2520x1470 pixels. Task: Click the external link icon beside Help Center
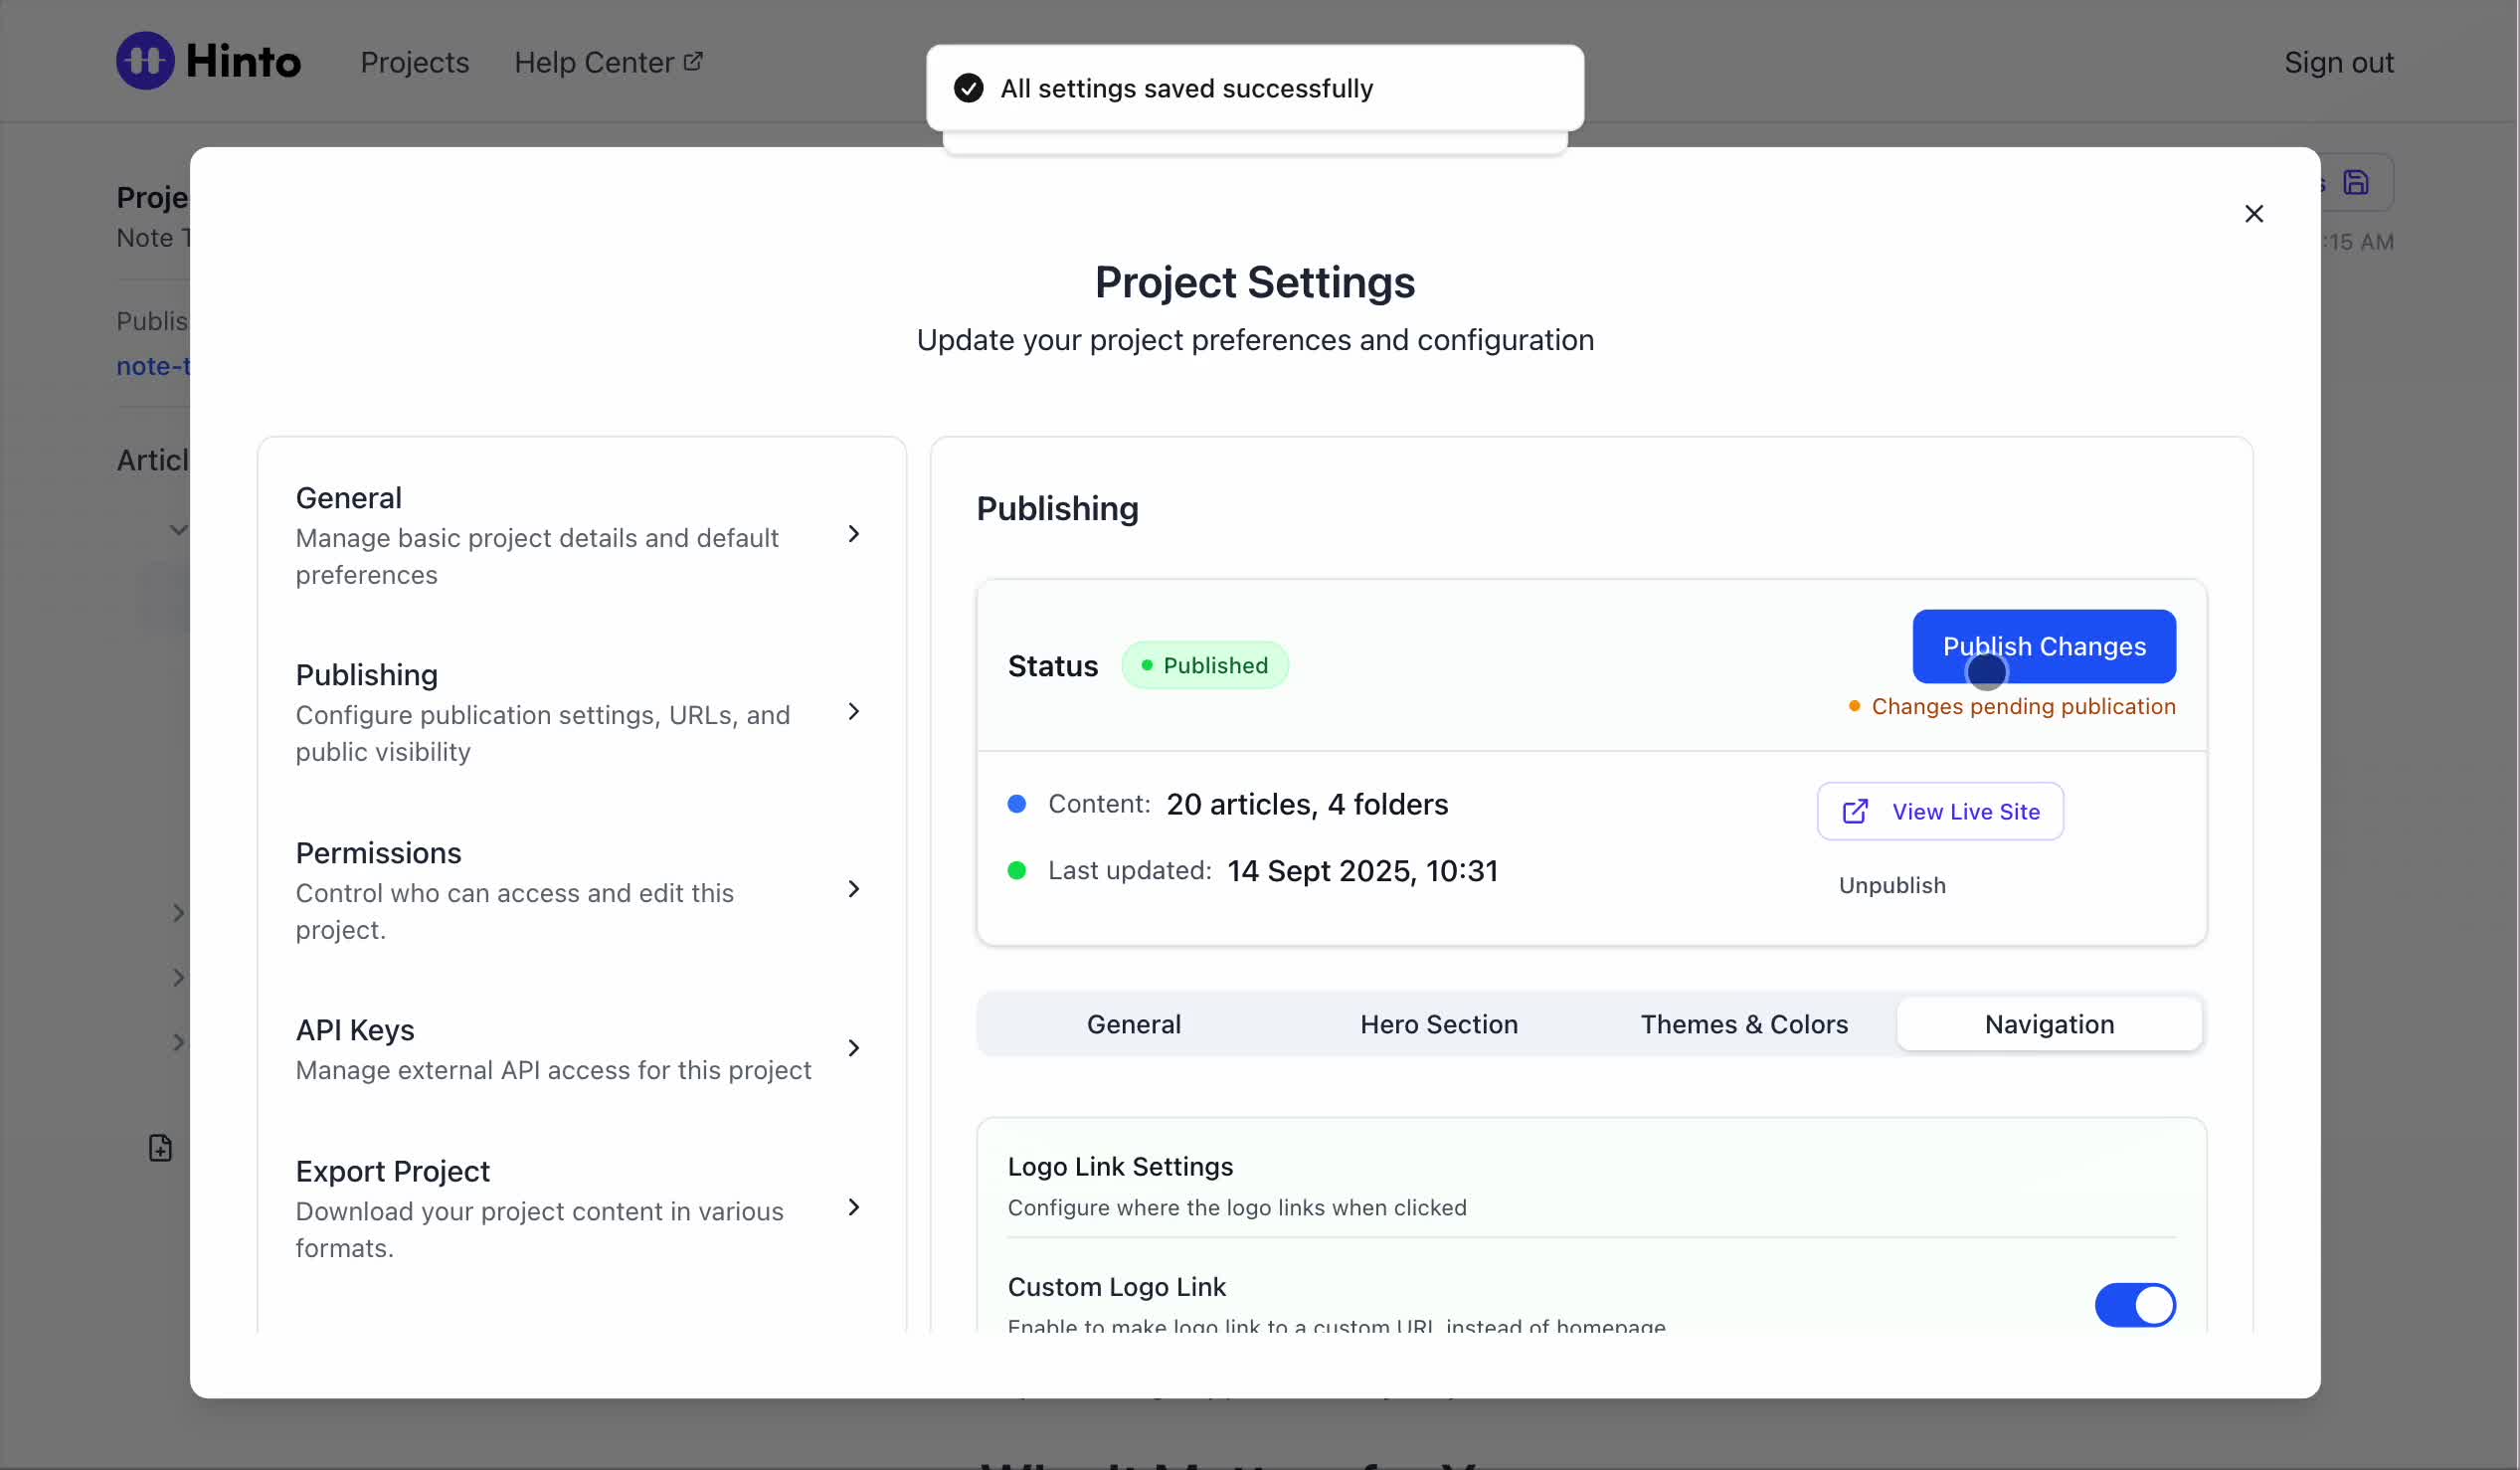(x=693, y=62)
